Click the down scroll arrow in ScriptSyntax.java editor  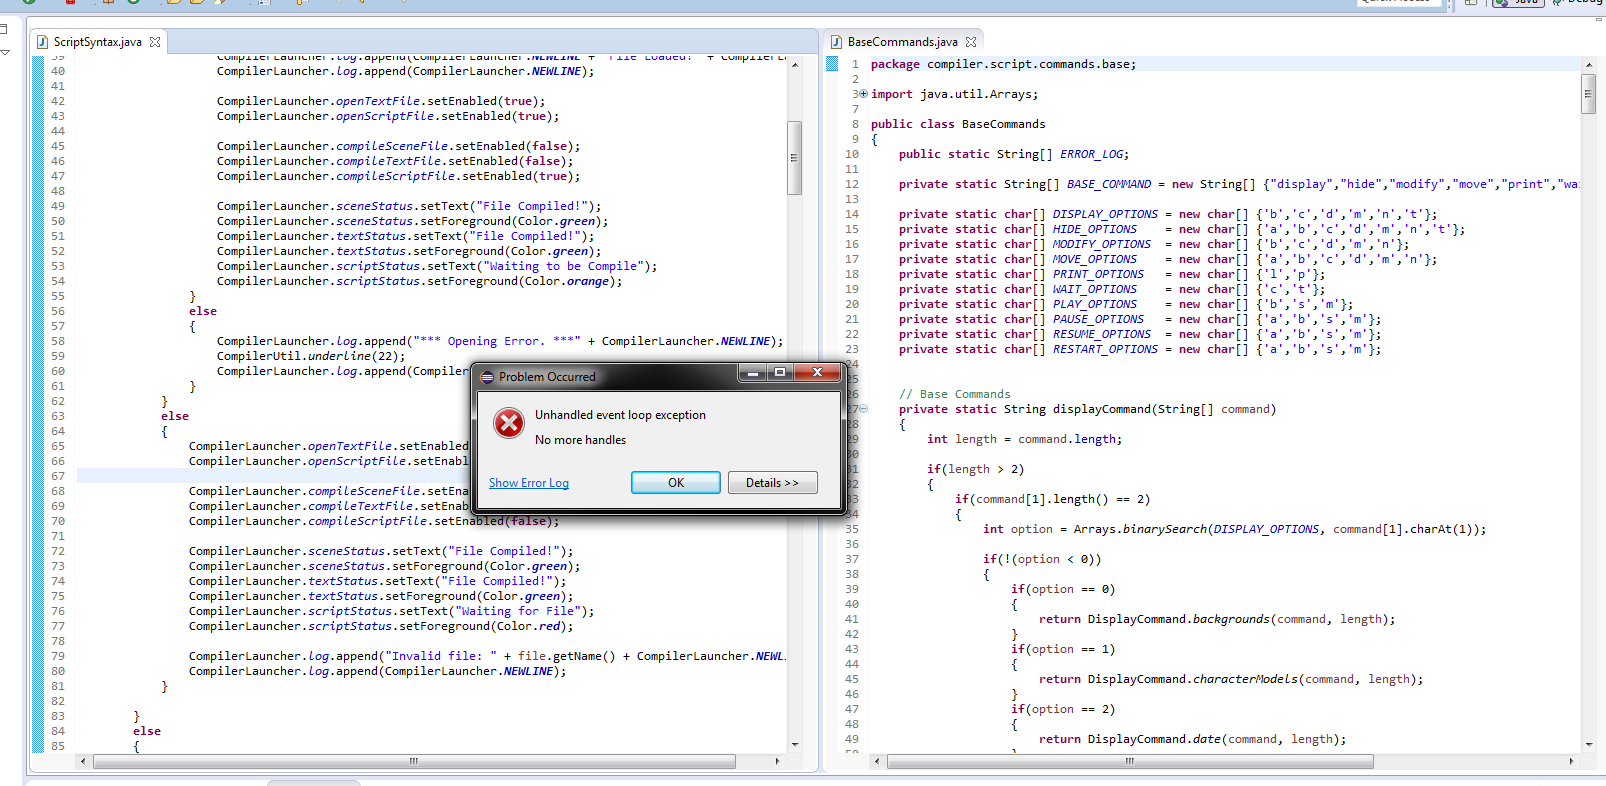795,744
